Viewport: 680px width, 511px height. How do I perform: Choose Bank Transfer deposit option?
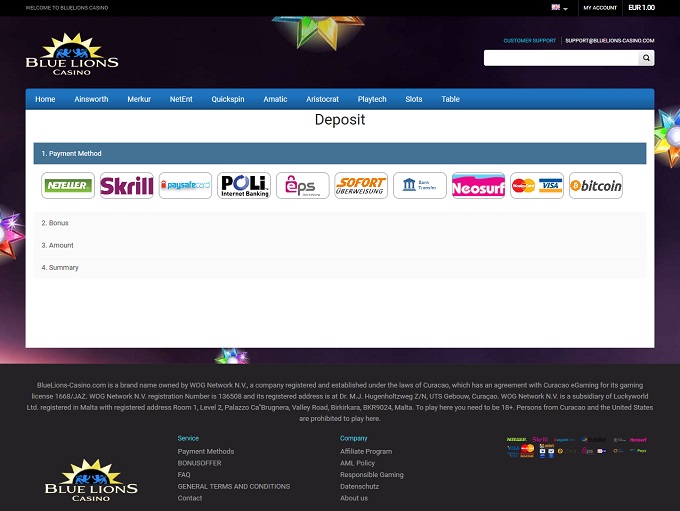click(419, 185)
